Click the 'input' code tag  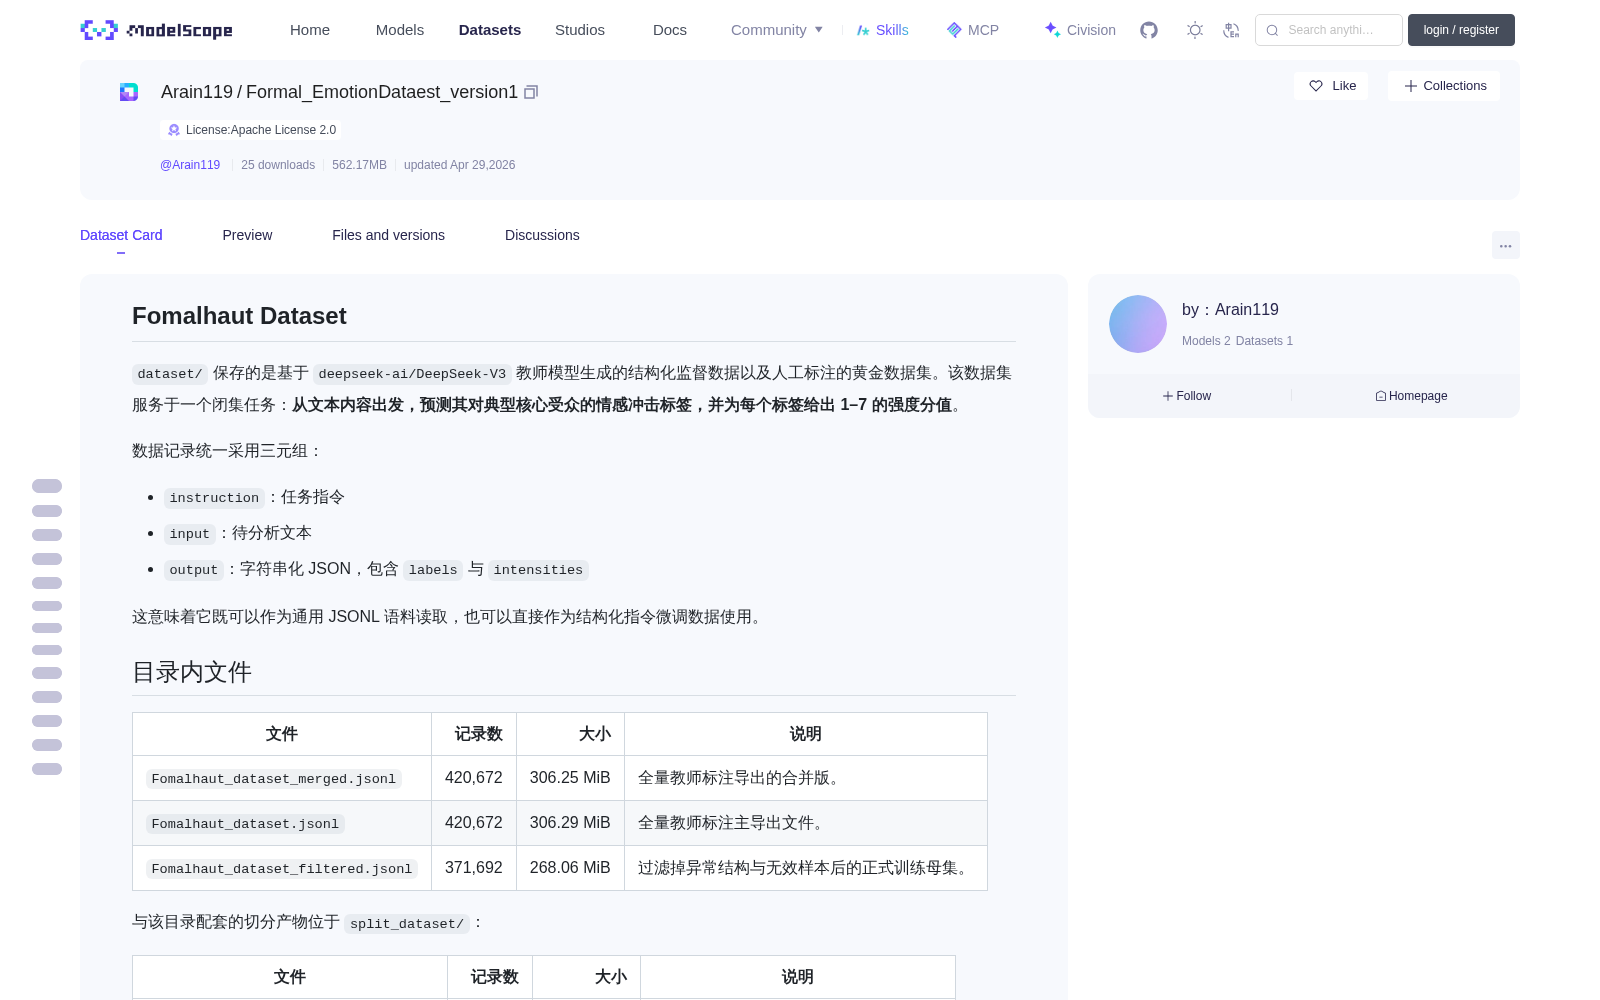tap(190, 534)
